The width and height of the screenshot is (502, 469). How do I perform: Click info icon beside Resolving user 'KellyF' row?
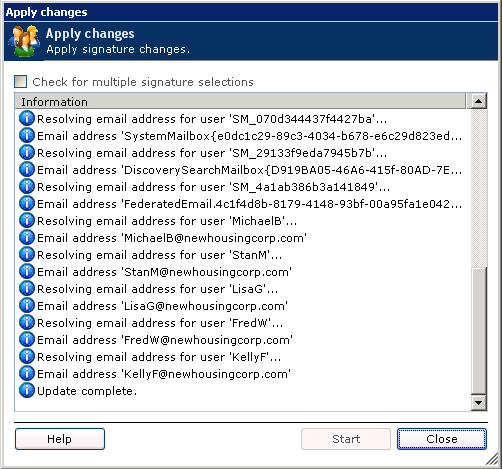[27, 356]
